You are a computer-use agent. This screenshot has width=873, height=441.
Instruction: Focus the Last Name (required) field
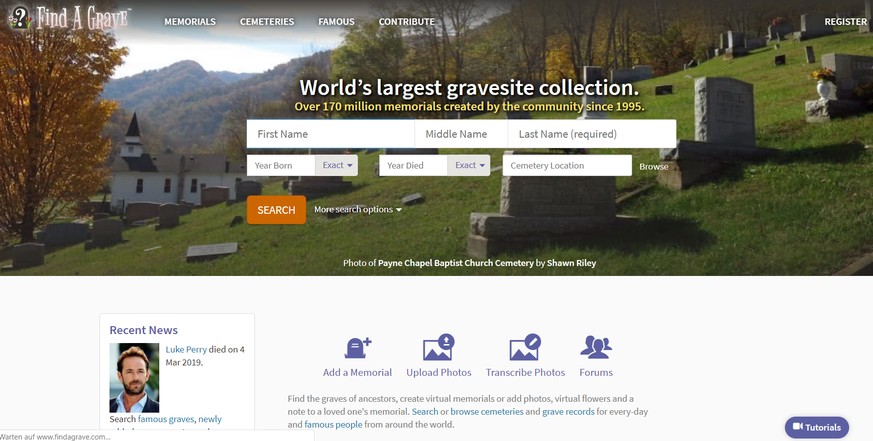pyautogui.click(x=592, y=134)
